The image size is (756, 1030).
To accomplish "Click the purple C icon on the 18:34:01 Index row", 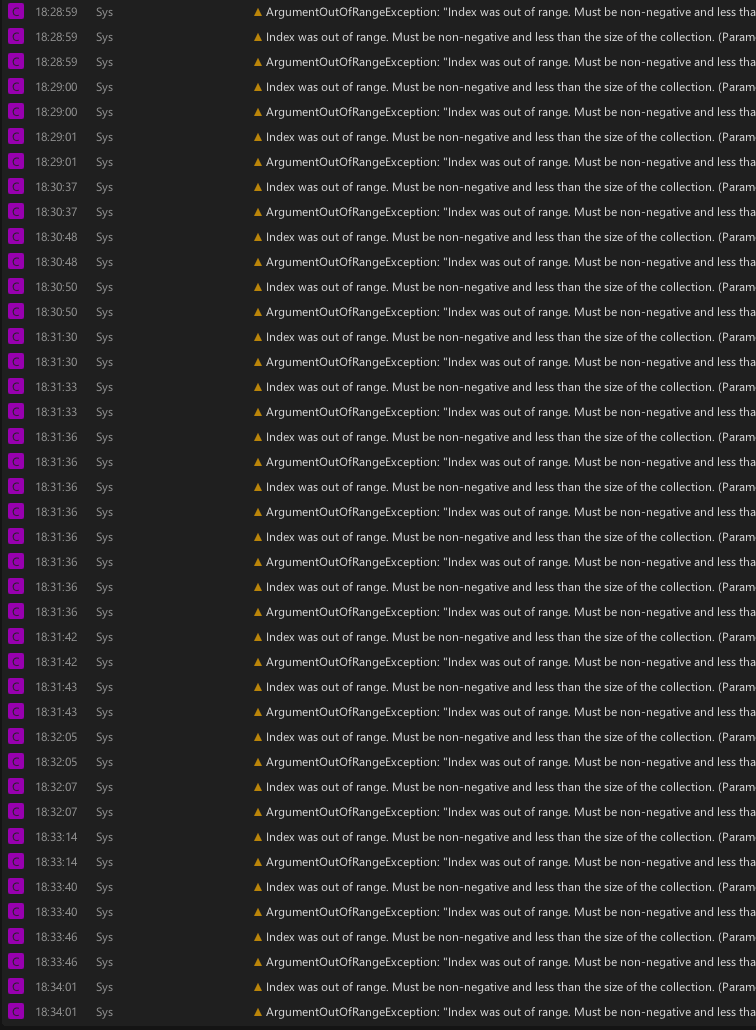I will (16, 987).
